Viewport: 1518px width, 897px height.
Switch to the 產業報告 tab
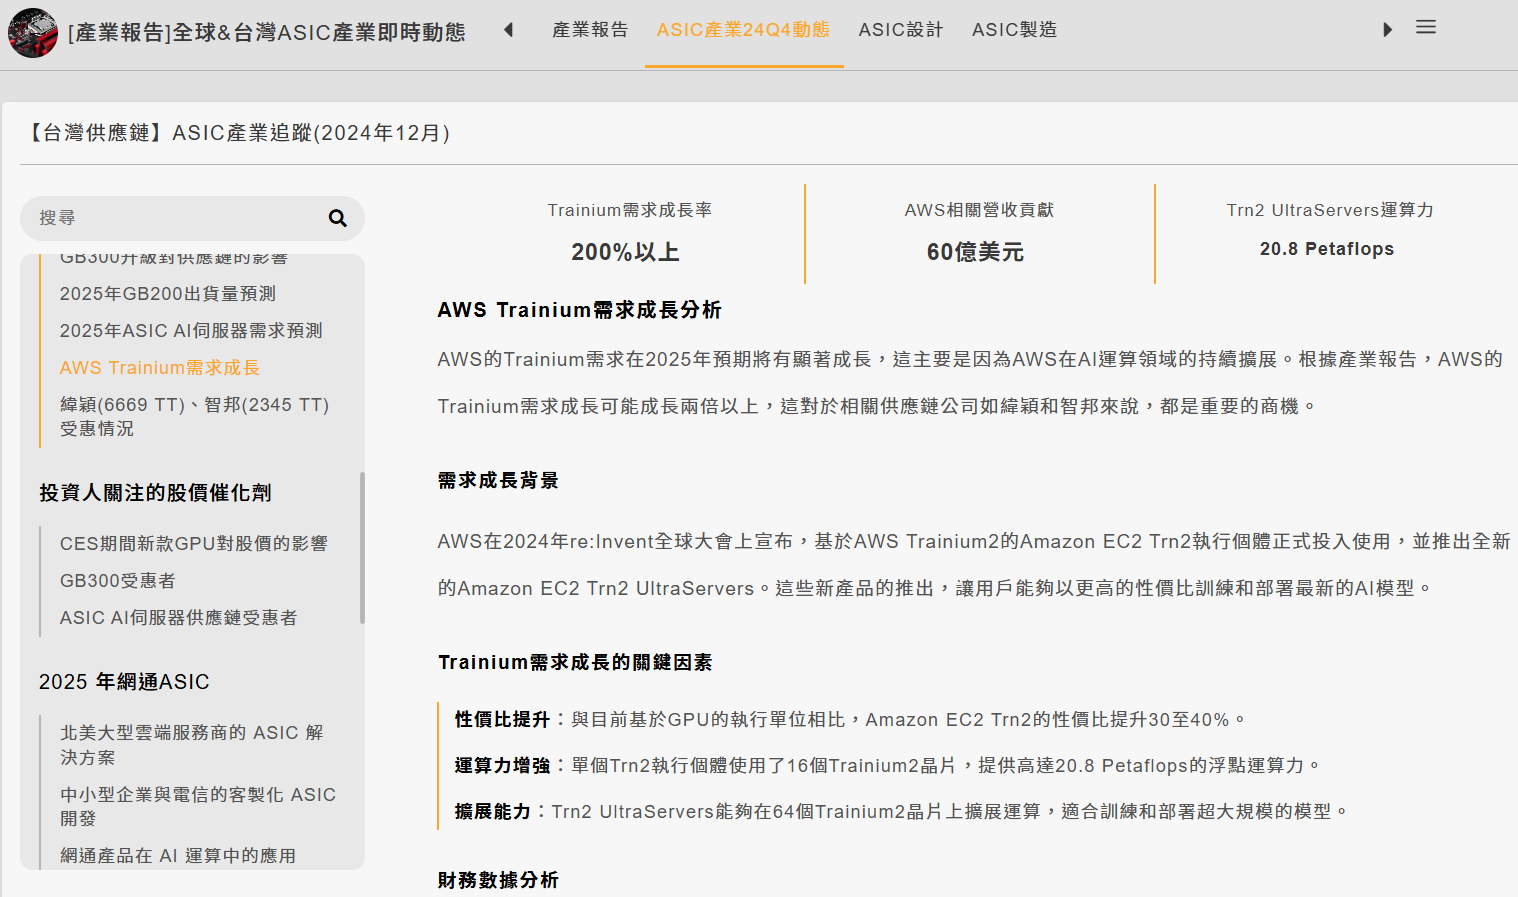(590, 30)
